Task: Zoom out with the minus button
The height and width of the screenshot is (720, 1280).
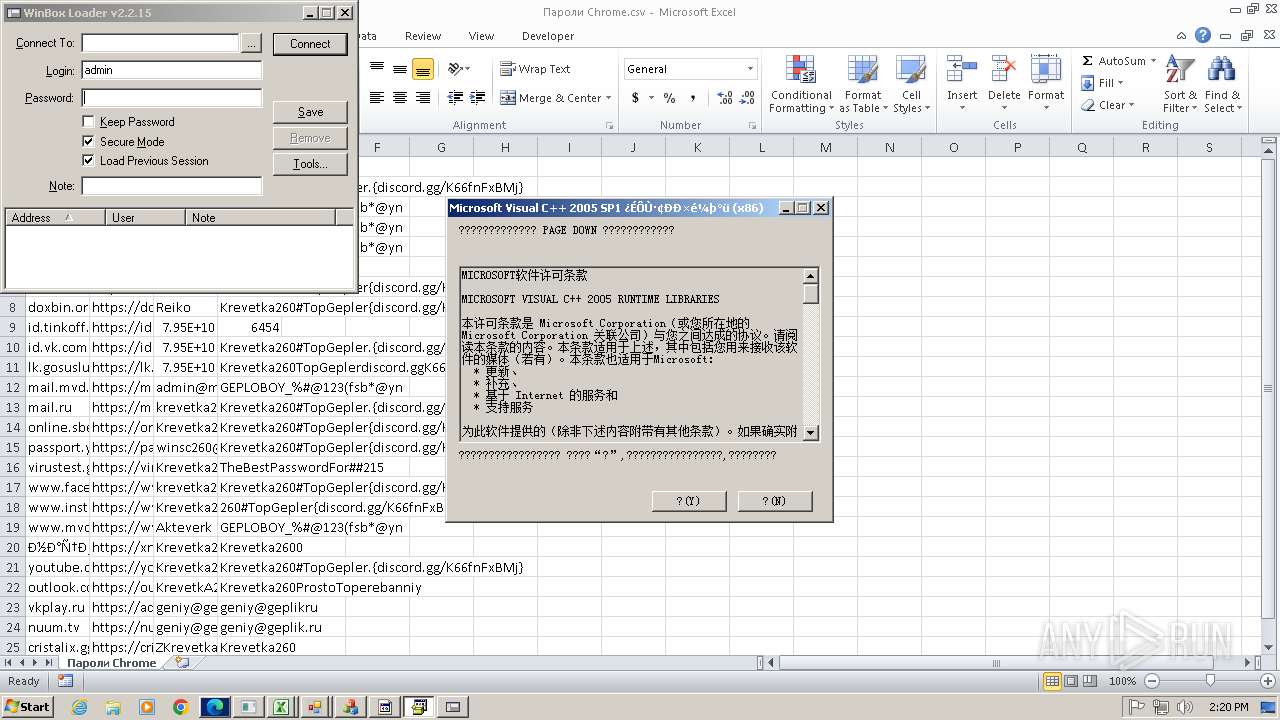Action: pos(1151,681)
